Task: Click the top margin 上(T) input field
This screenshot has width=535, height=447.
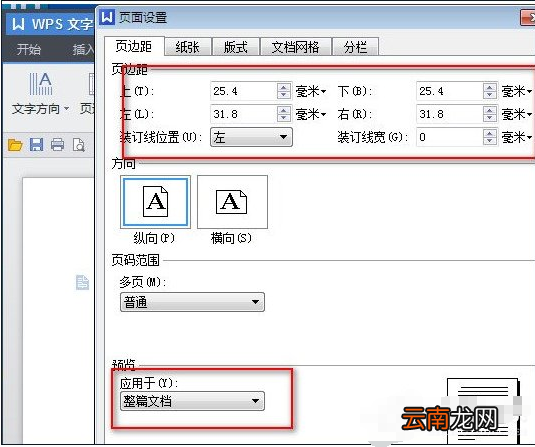Action: point(244,91)
